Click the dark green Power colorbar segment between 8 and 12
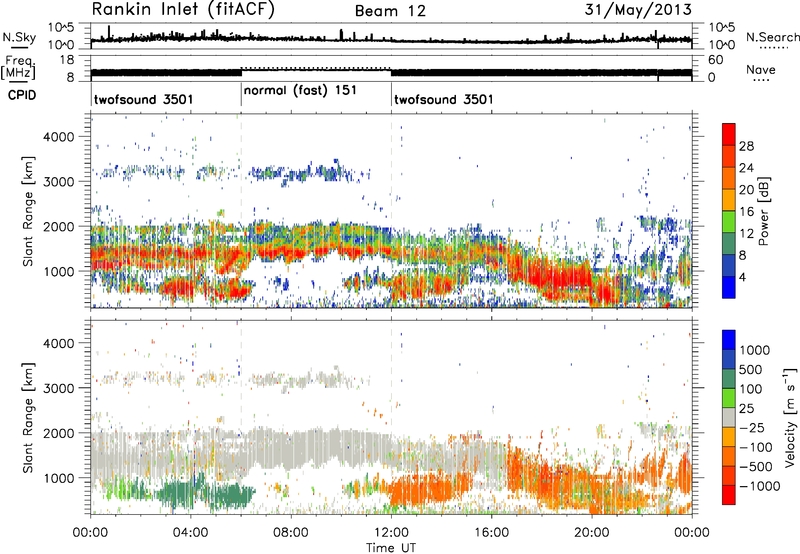 [x=729, y=244]
